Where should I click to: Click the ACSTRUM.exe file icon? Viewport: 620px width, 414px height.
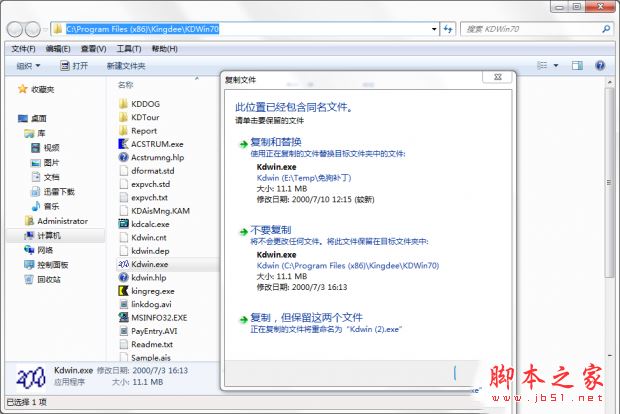[123, 144]
